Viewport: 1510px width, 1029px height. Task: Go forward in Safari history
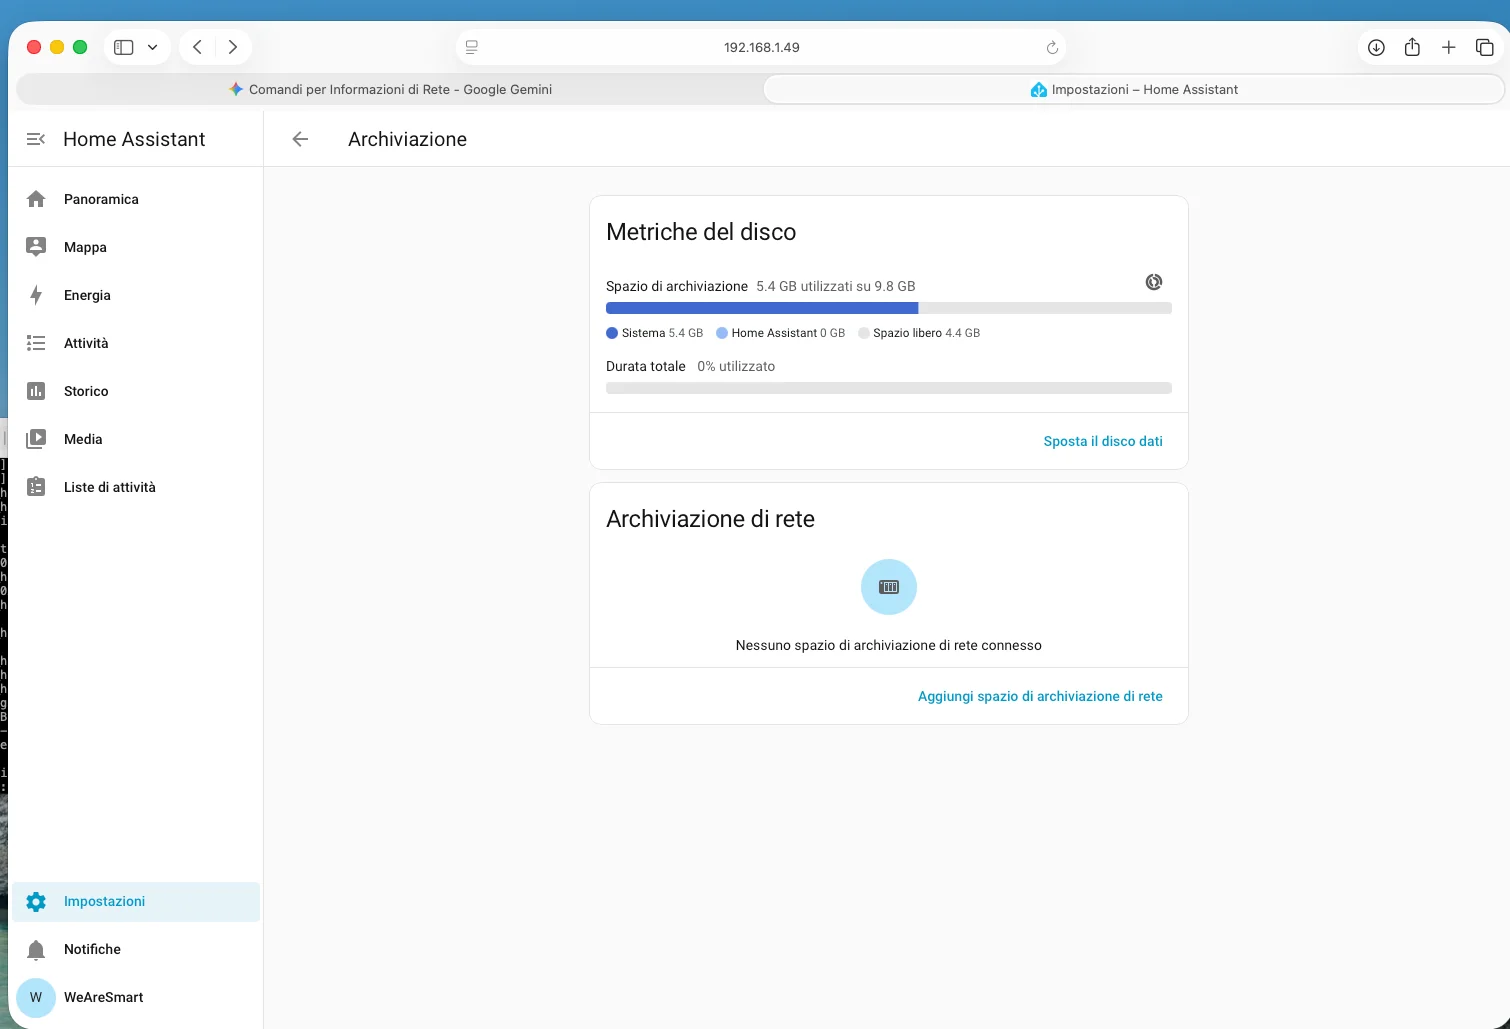pos(233,47)
